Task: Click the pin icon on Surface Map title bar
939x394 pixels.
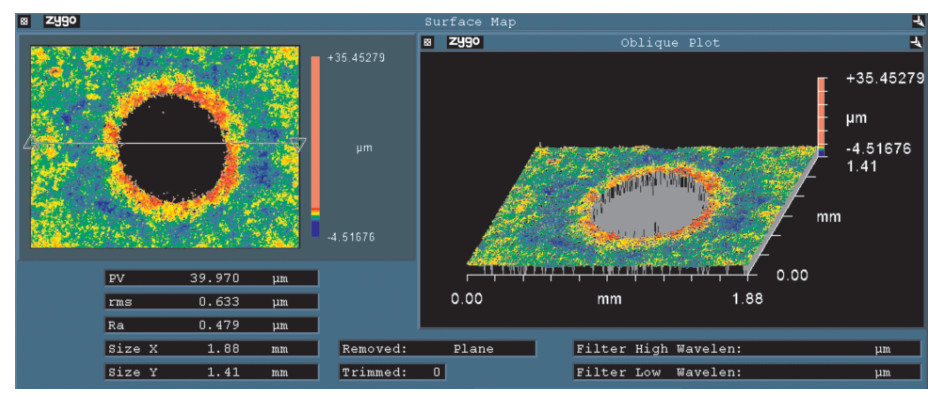Action: point(917,22)
